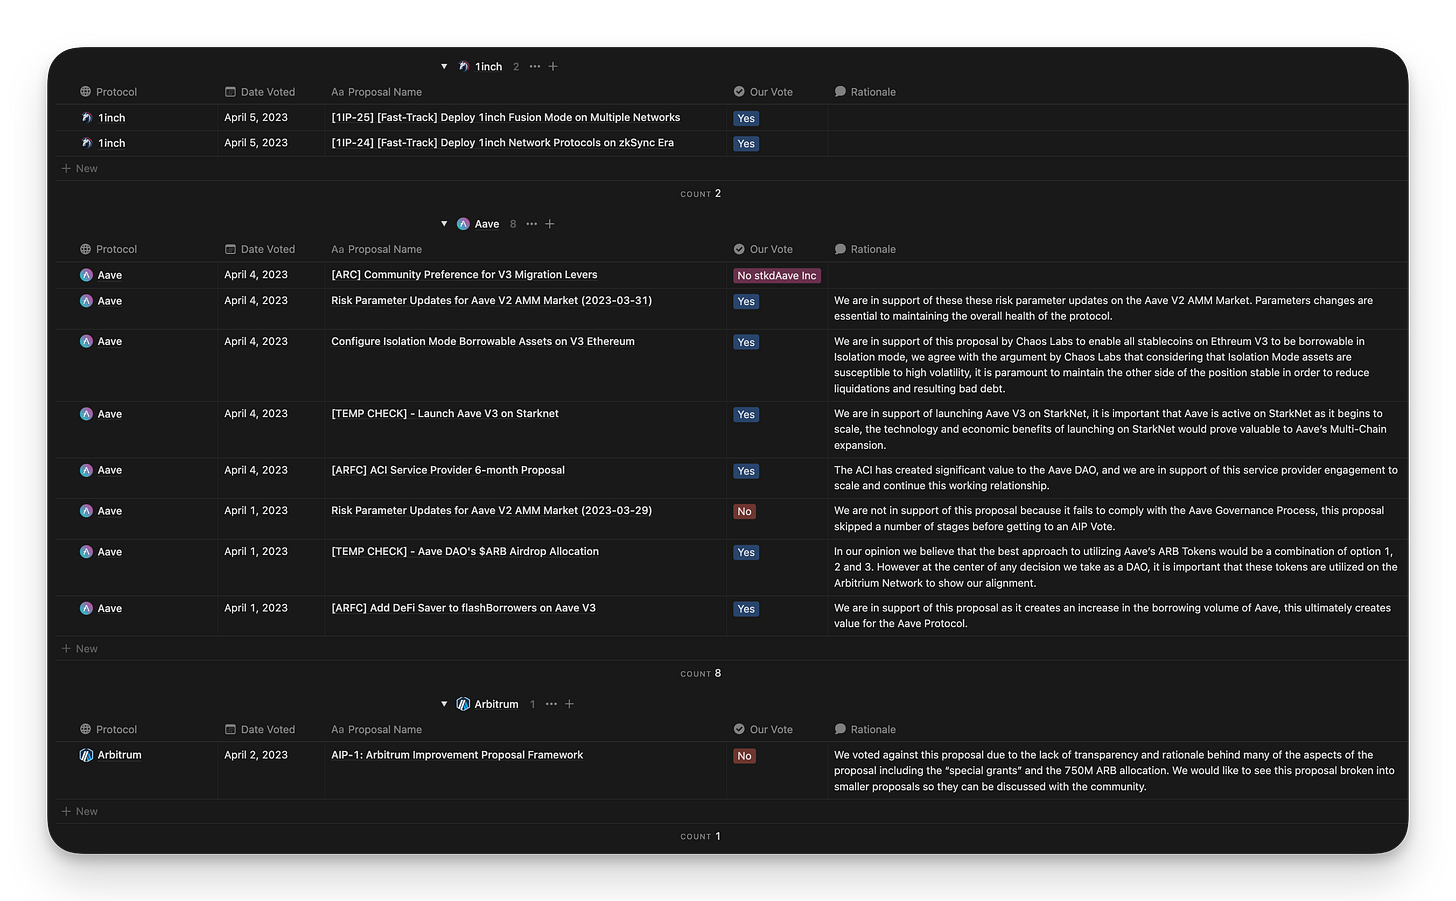
Task: Click the Arbitrum icon in the AIP-1 row
Action: point(86,755)
